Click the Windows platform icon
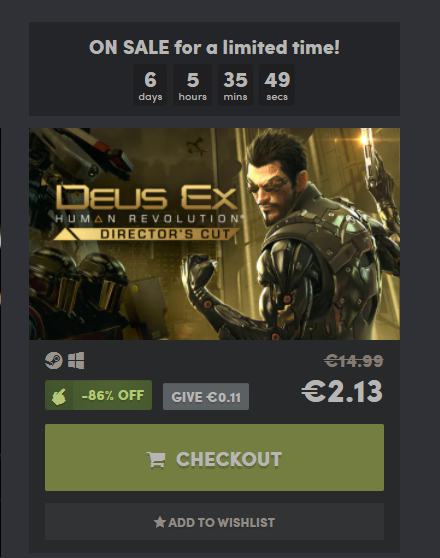This screenshot has width=440, height=558. (76, 360)
